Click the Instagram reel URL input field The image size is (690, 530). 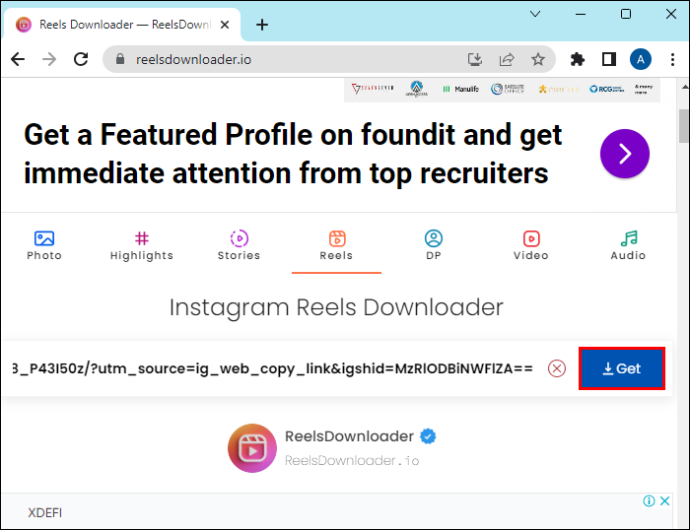coord(273,368)
